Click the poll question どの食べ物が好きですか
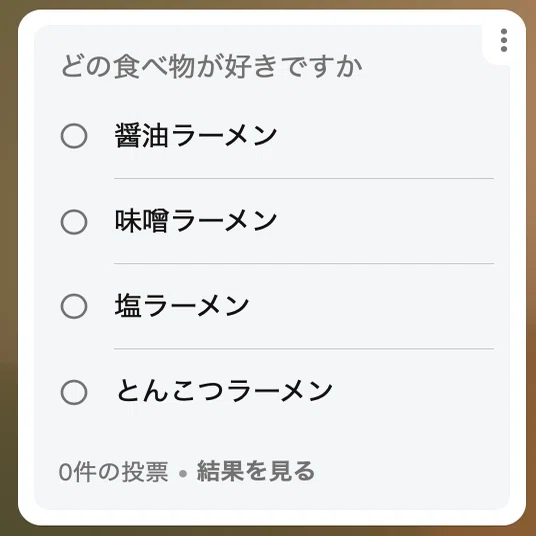This screenshot has width=536, height=536. pyautogui.click(x=211, y=66)
